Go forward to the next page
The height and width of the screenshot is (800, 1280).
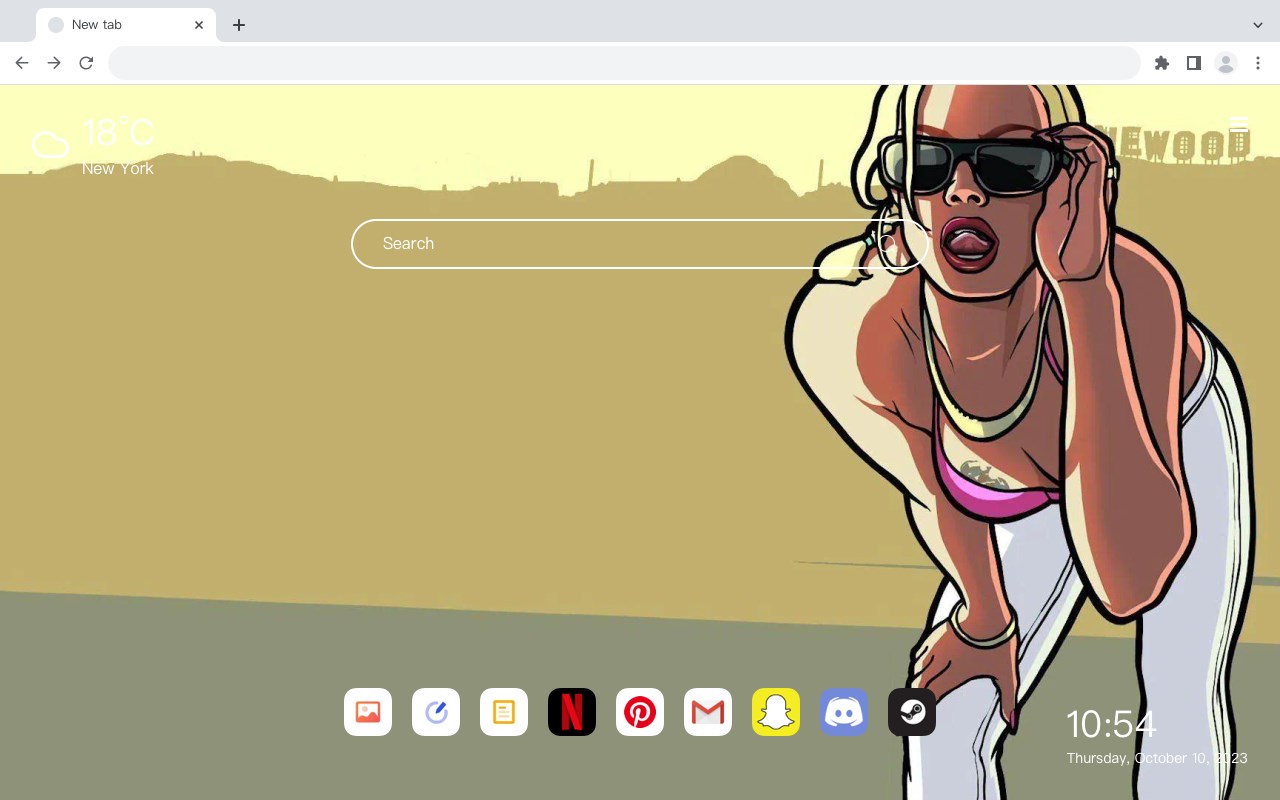tap(54, 63)
